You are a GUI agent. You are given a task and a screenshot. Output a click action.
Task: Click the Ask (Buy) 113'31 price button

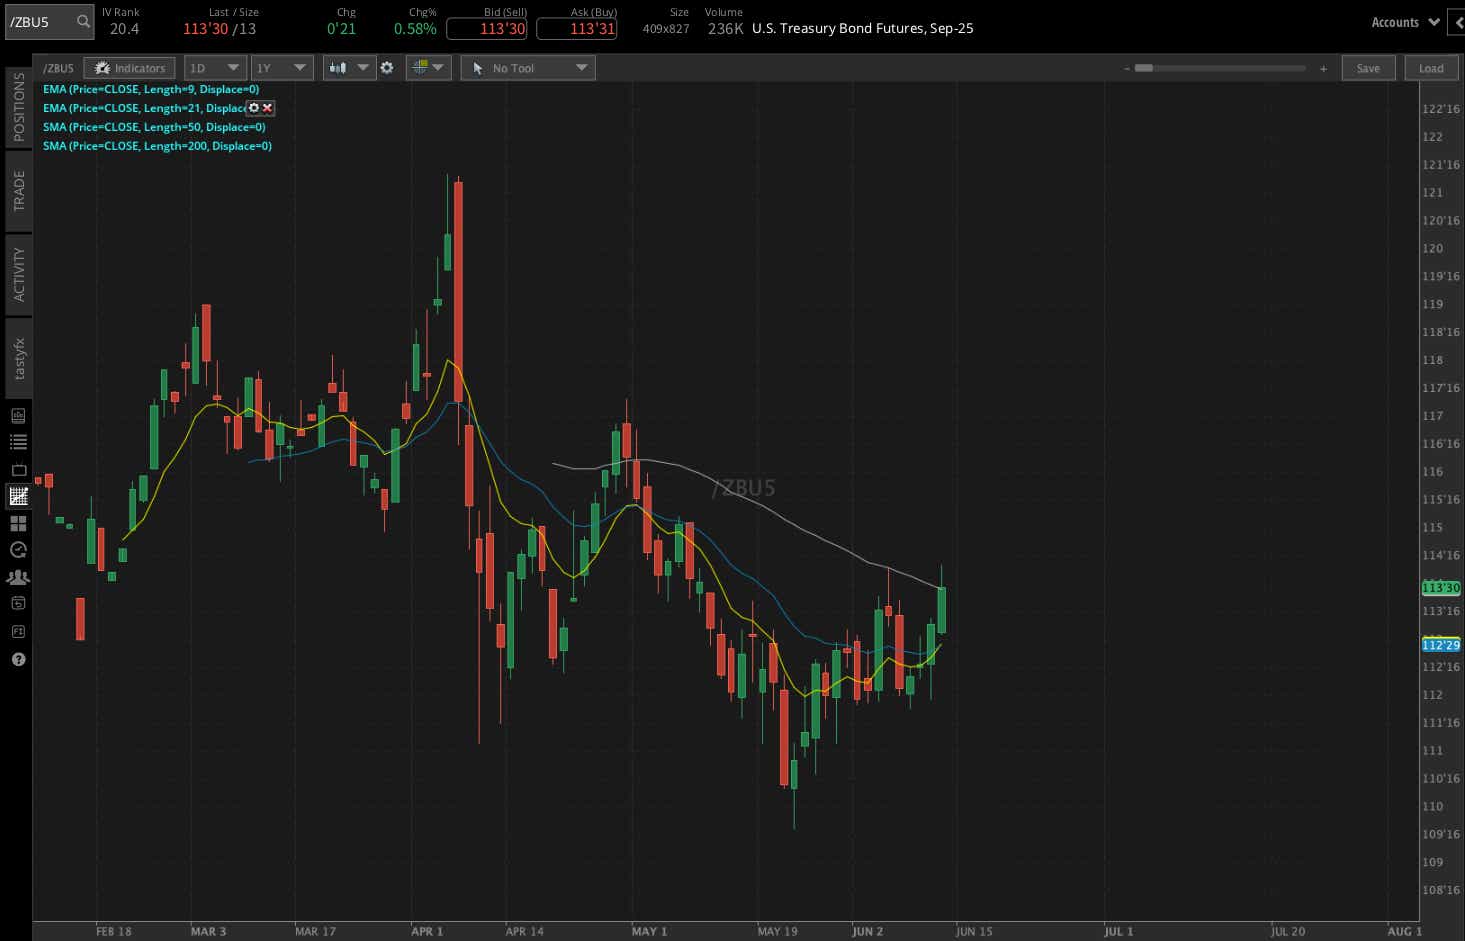(x=576, y=28)
